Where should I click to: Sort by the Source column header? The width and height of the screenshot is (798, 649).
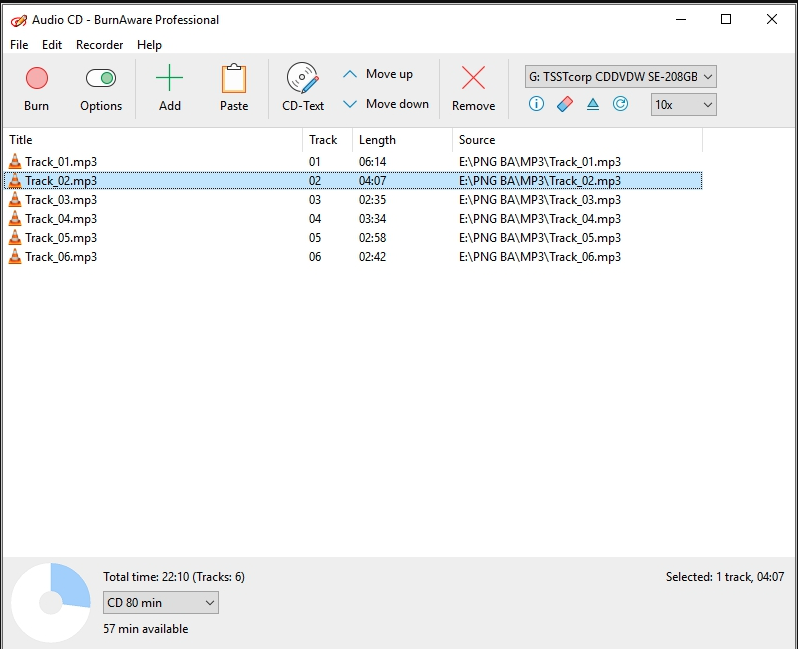coord(578,140)
